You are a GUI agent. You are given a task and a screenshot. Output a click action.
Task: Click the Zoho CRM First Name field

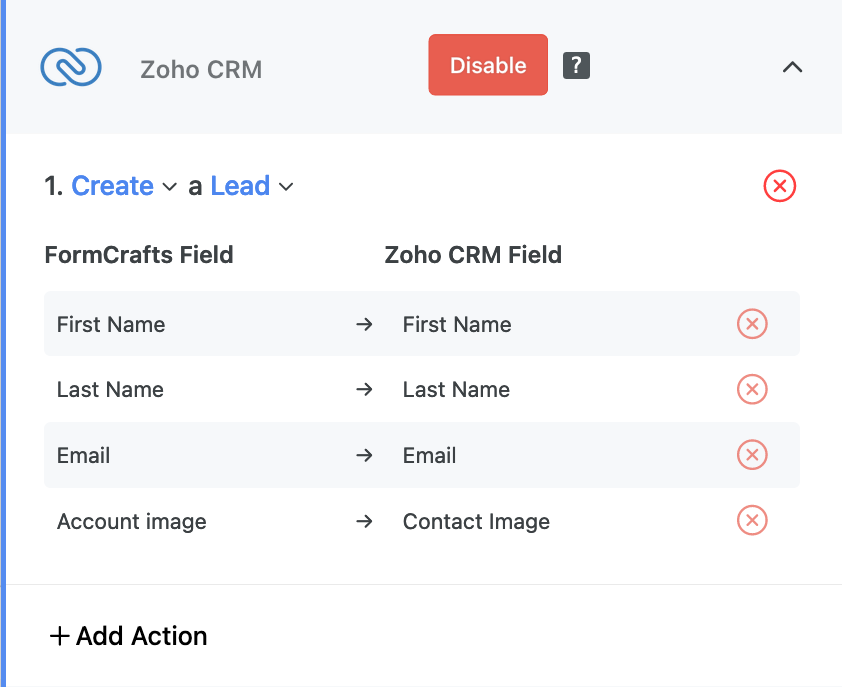(x=457, y=324)
